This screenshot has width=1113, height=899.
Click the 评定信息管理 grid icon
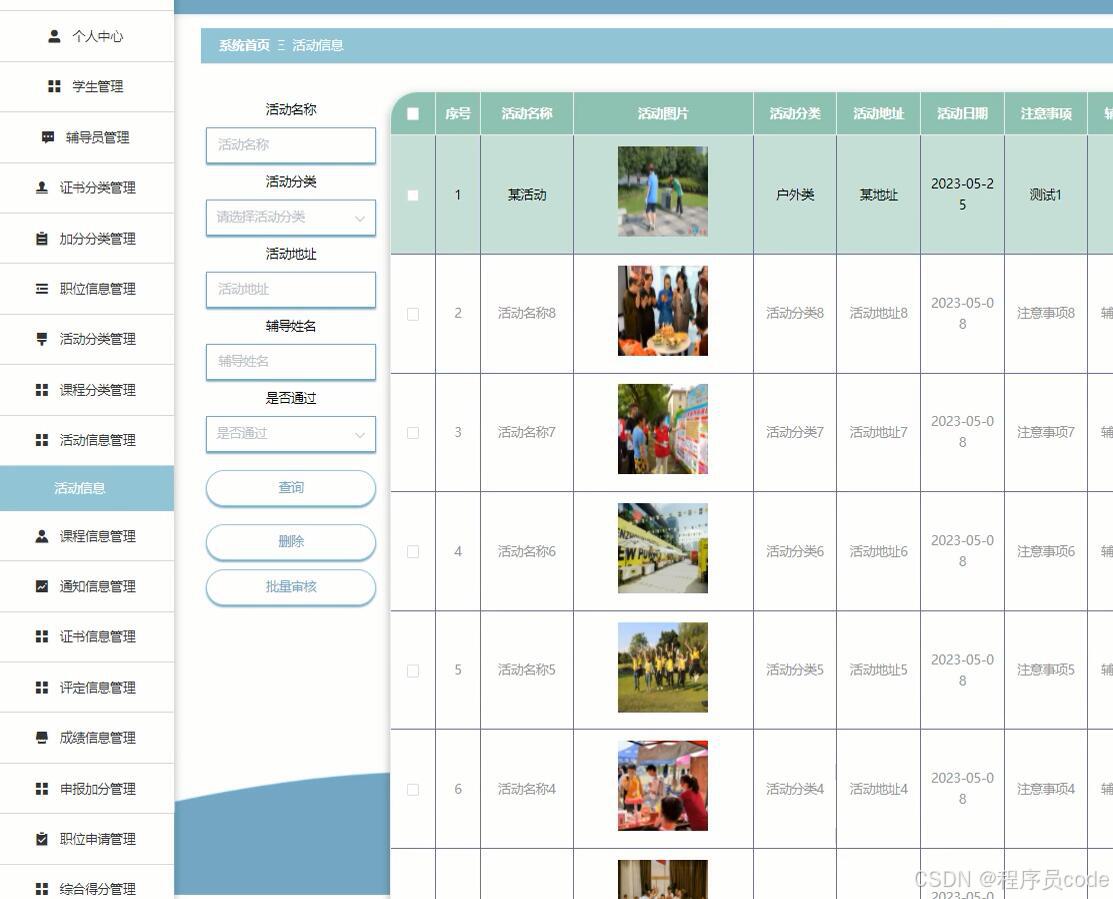coord(42,688)
